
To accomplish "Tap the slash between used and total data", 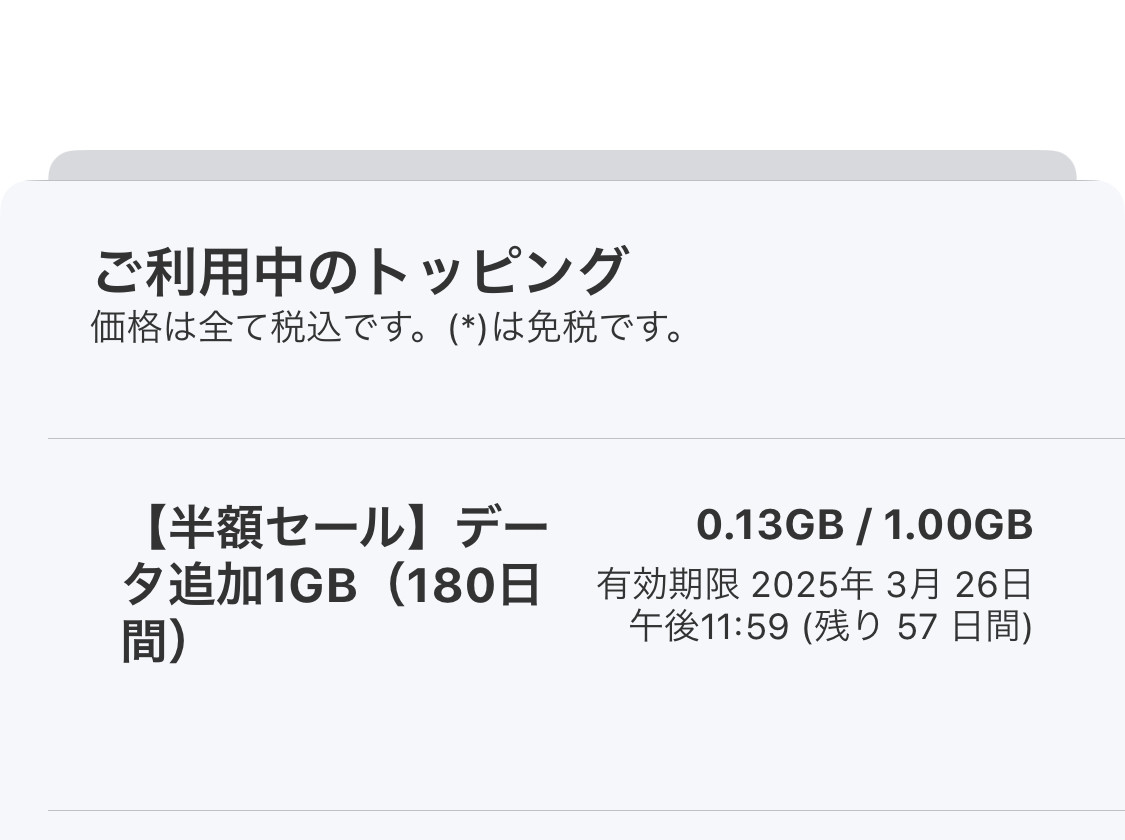I will pyautogui.click(x=862, y=526).
